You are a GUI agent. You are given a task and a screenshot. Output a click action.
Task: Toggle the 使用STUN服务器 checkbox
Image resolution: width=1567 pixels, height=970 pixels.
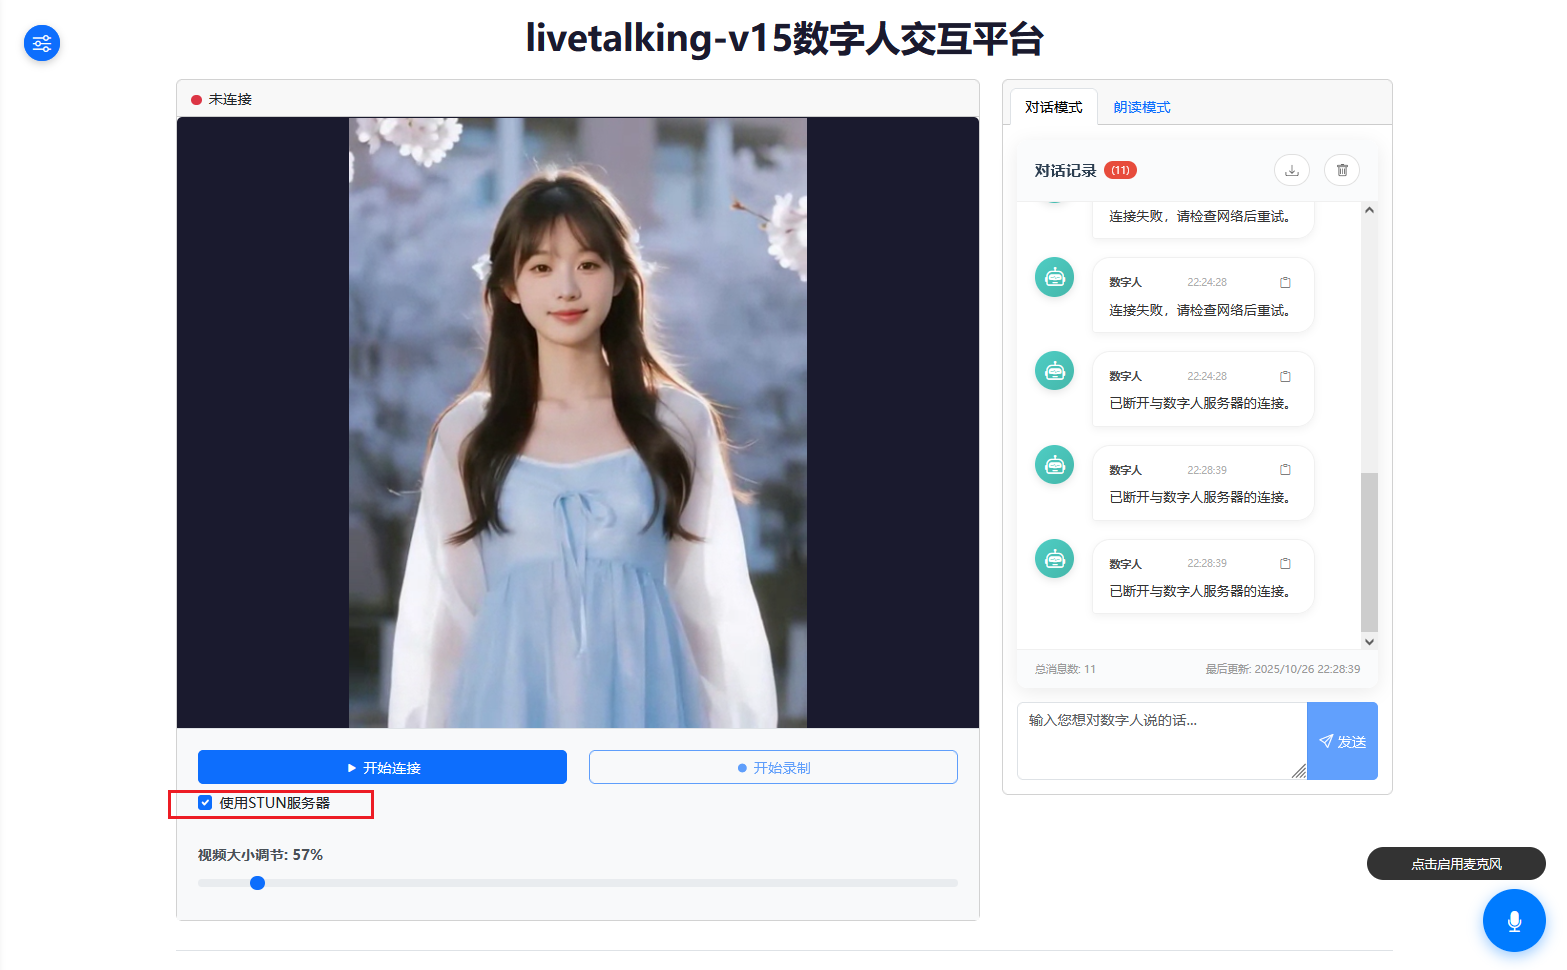pyautogui.click(x=205, y=802)
